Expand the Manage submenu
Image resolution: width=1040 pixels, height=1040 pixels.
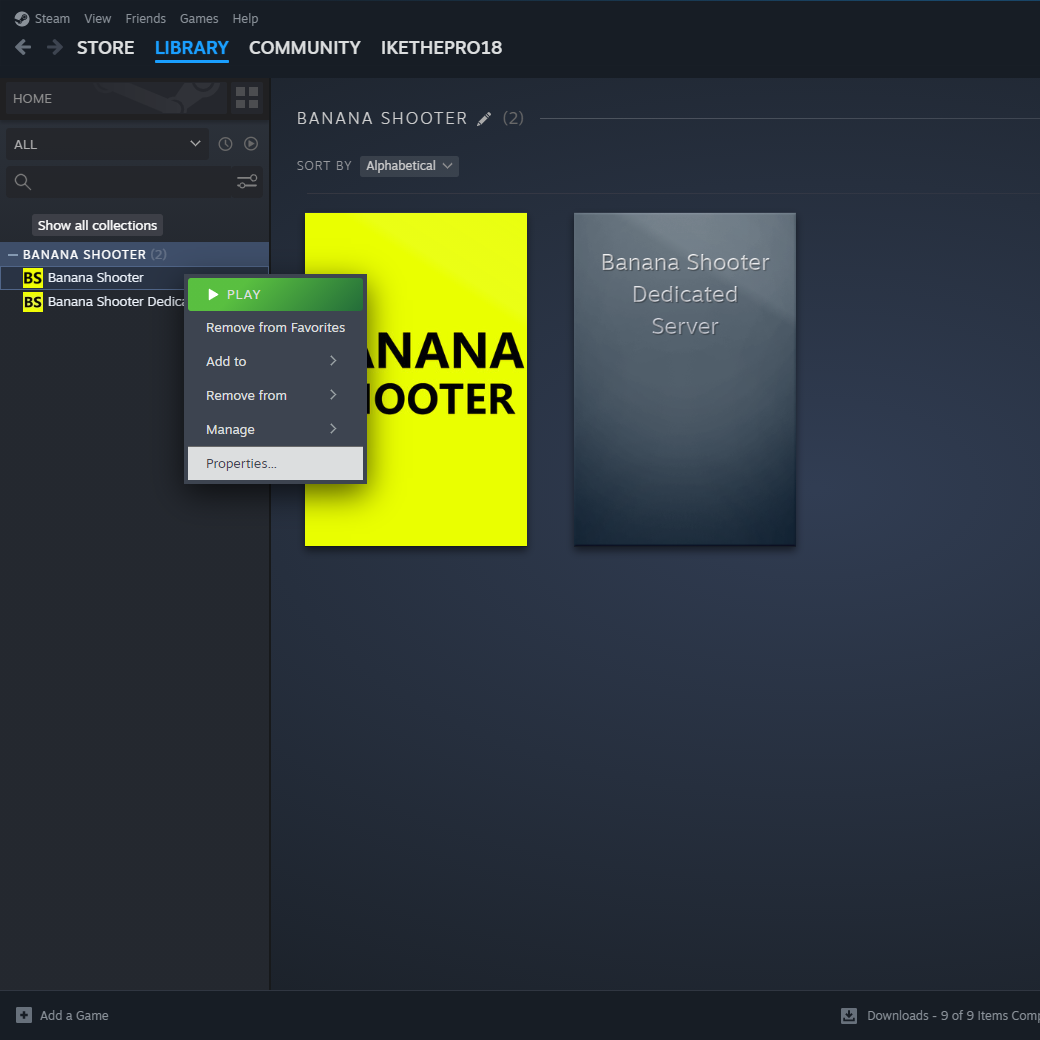point(275,429)
